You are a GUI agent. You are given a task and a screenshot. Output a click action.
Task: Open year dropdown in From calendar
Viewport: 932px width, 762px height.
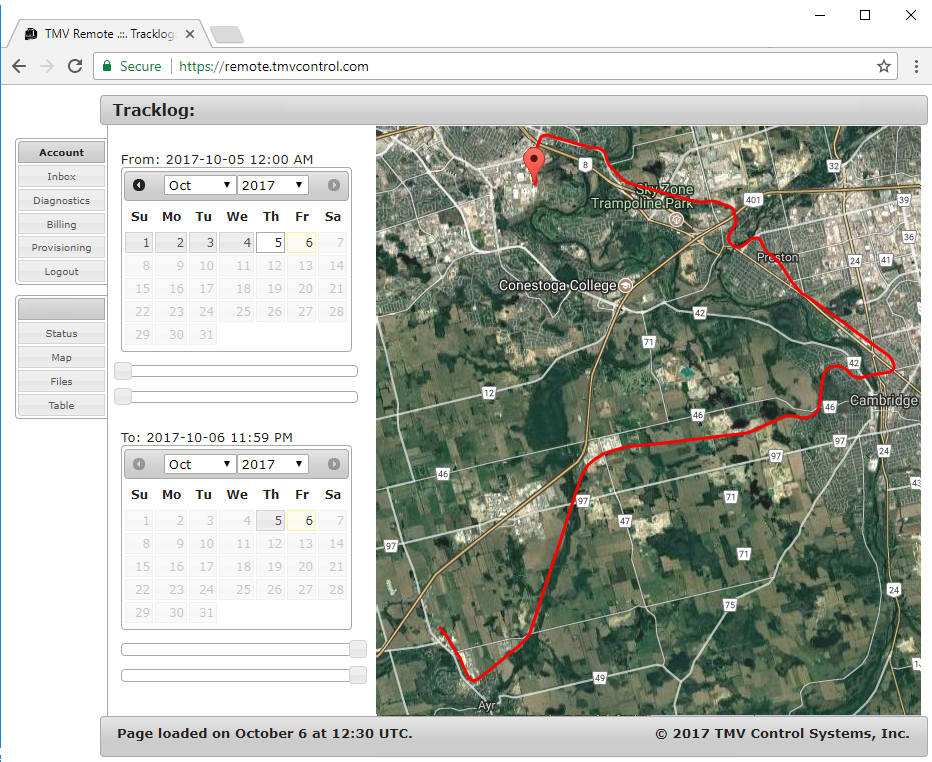point(273,185)
